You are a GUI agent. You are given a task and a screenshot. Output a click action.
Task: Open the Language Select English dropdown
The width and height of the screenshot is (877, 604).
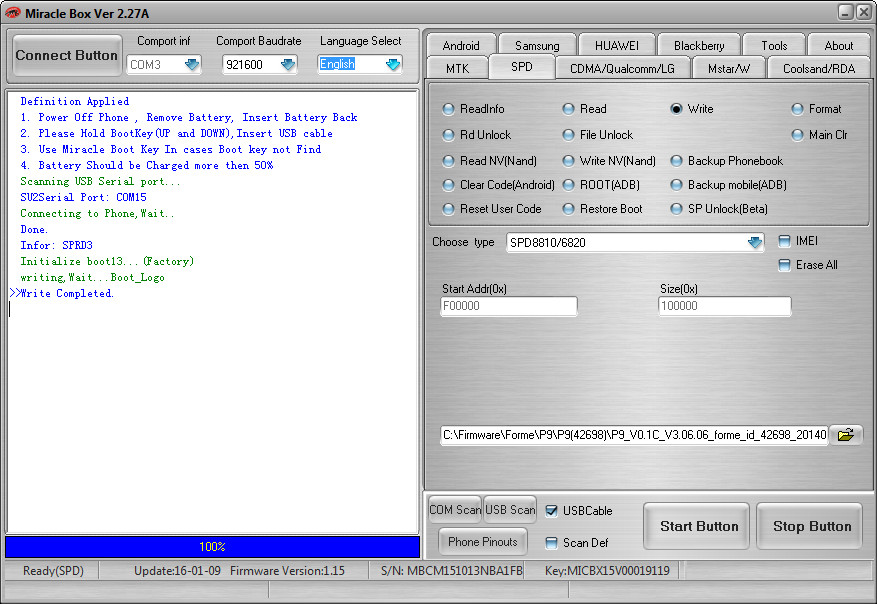point(393,64)
